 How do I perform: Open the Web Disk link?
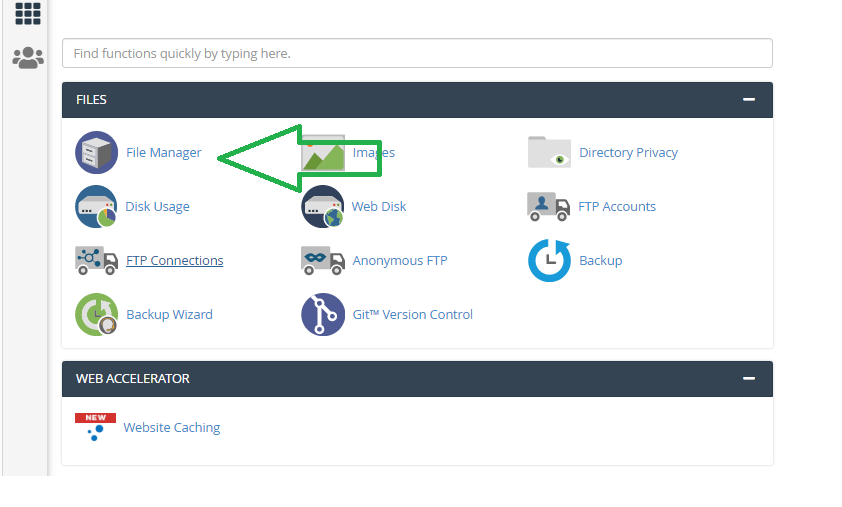click(x=379, y=207)
